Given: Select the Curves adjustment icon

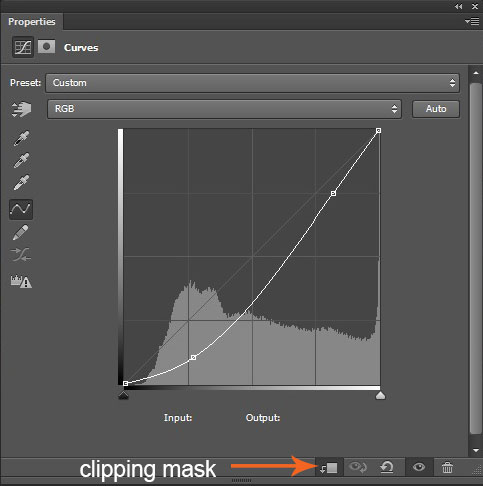Looking at the screenshot, I should pos(23,47).
